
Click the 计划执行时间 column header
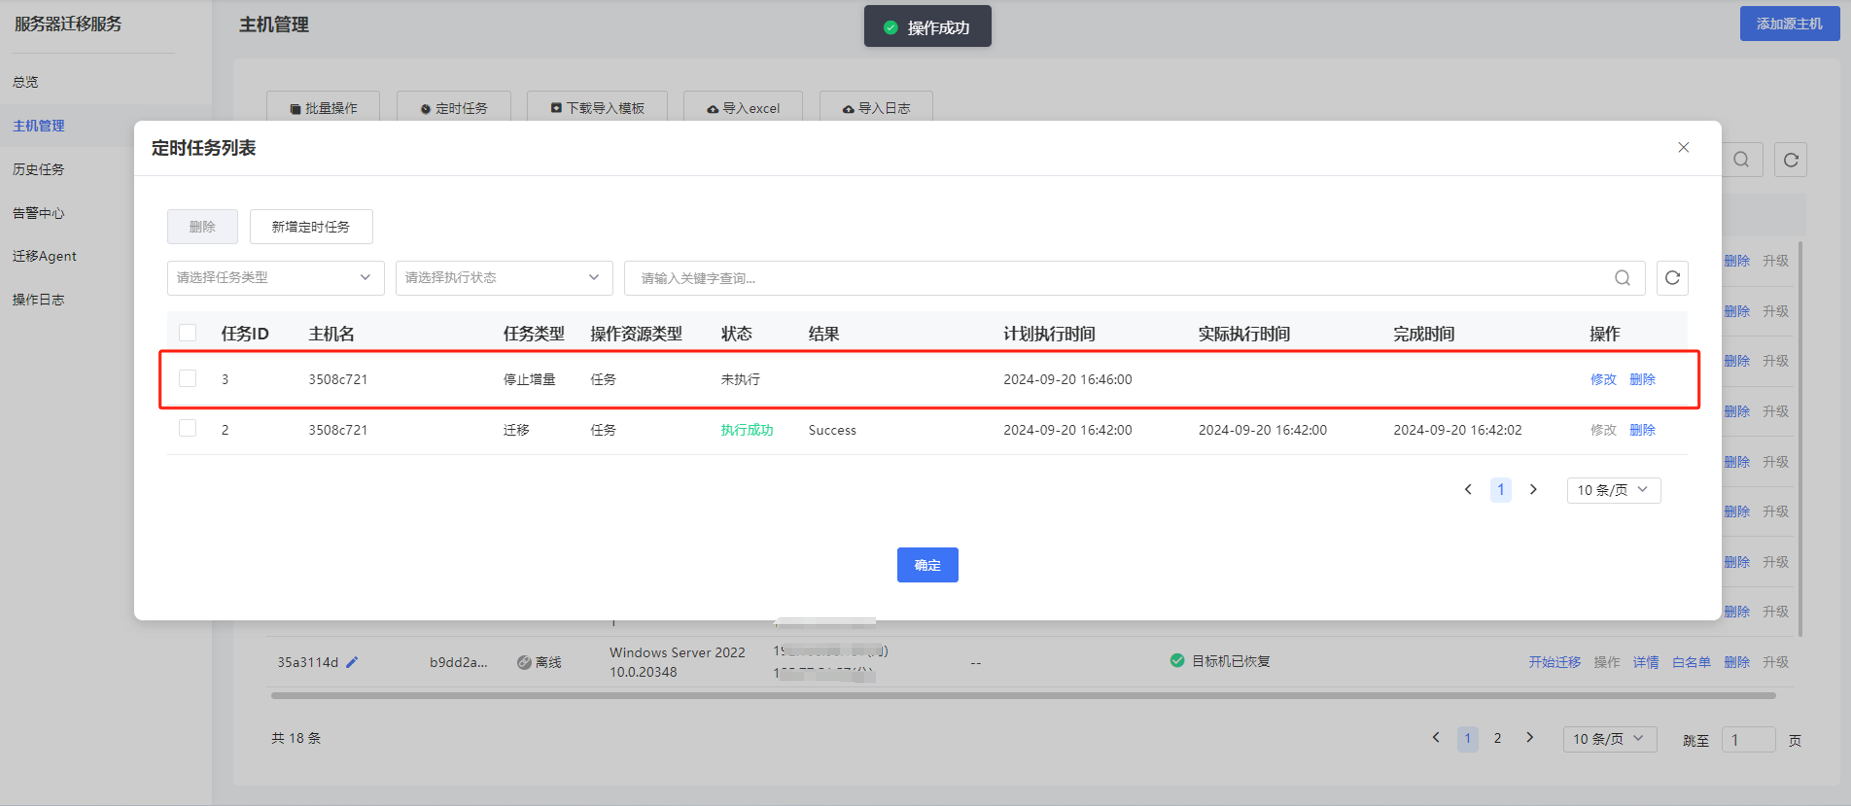(x=1049, y=334)
